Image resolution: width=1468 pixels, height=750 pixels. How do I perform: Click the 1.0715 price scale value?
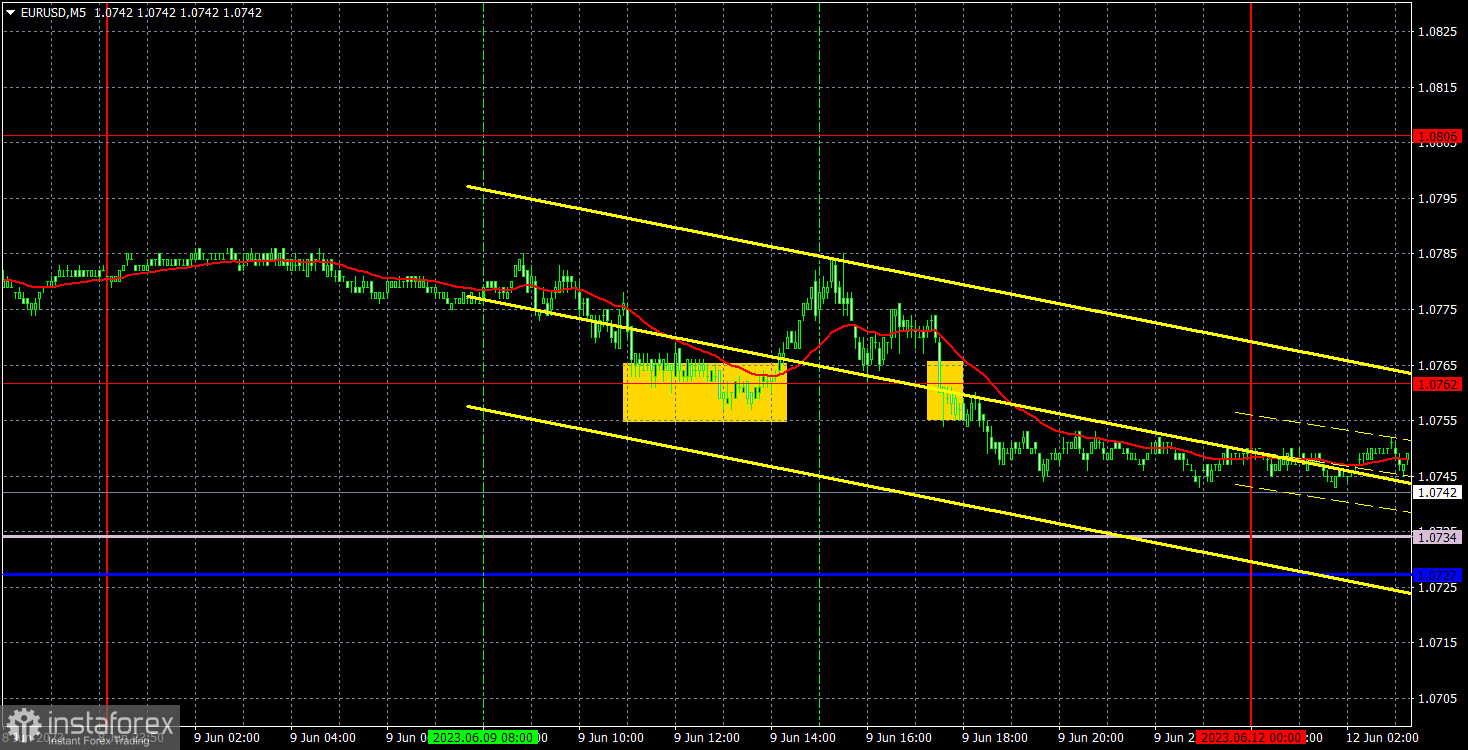(1436, 642)
